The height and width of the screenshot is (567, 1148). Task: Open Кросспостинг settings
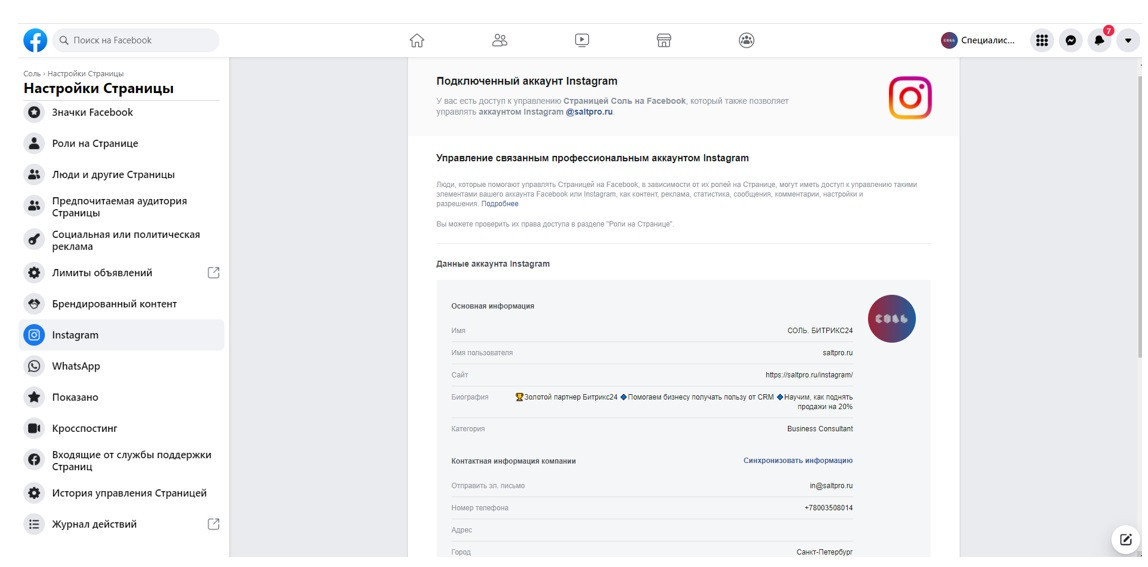(122, 428)
